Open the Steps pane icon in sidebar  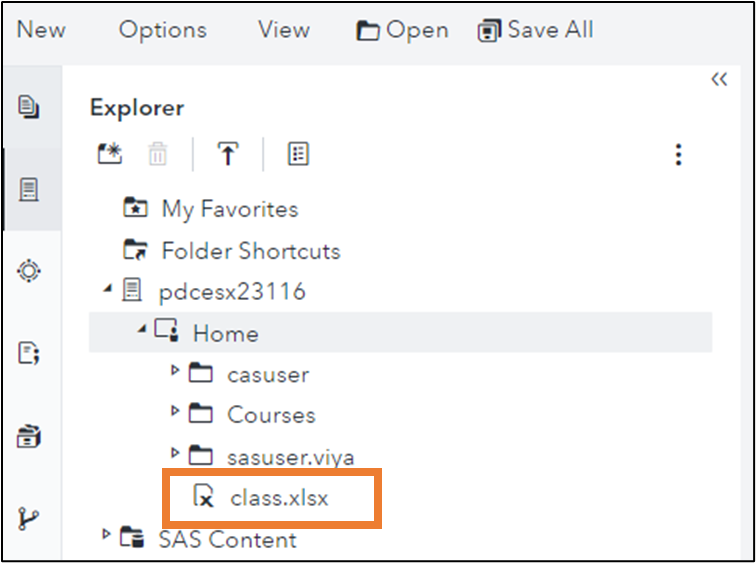[x=29, y=270]
